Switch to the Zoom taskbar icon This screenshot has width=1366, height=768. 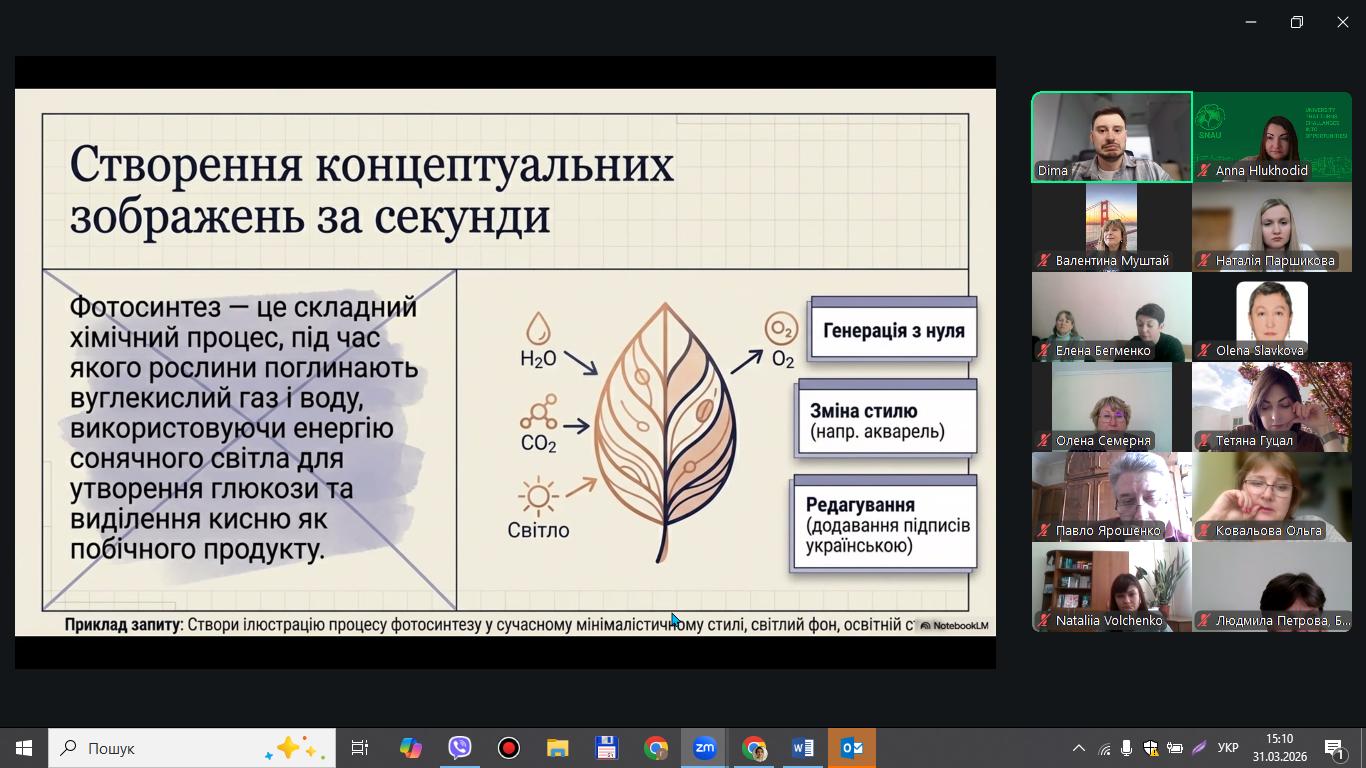tap(704, 748)
